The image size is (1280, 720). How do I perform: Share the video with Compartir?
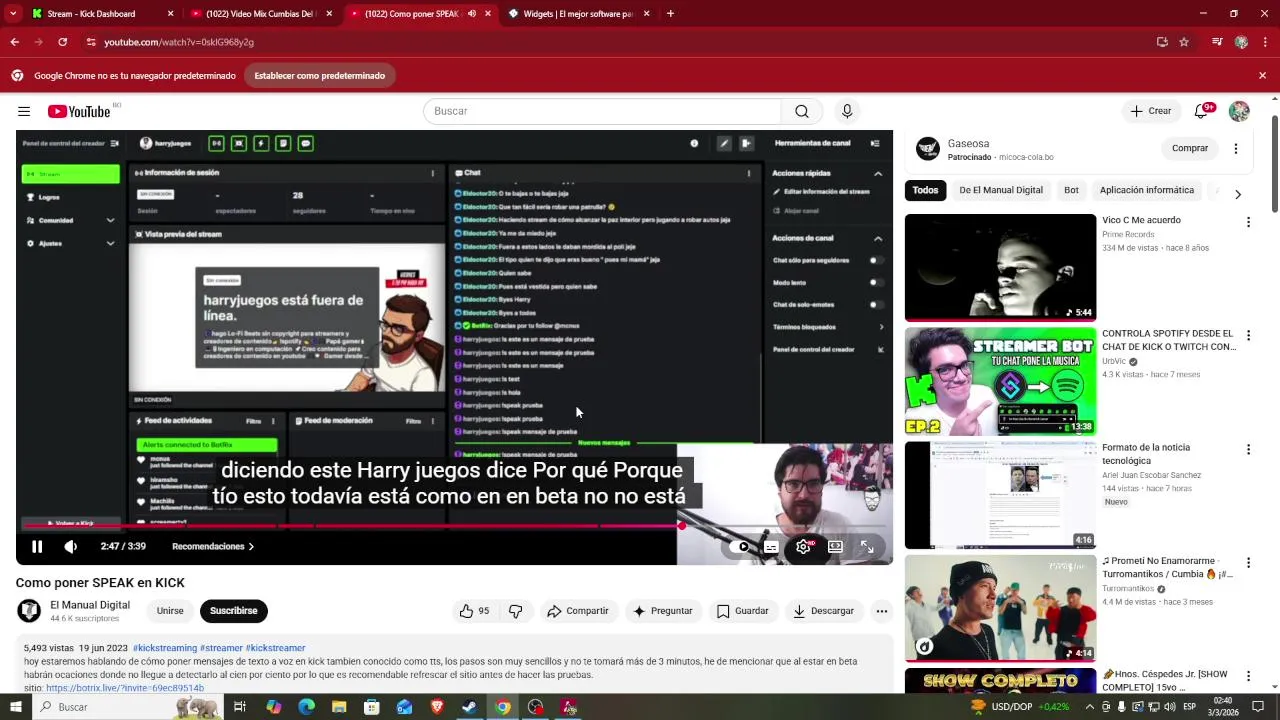pyautogui.click(x=577, y=611)
